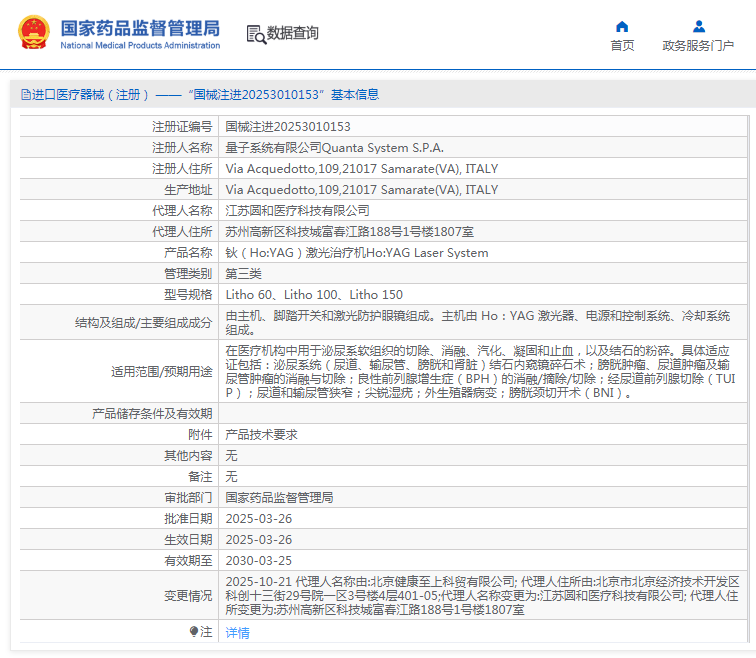Click the national emblem logo
Viewport: 756px width, 658px height.
click(33, 33)
